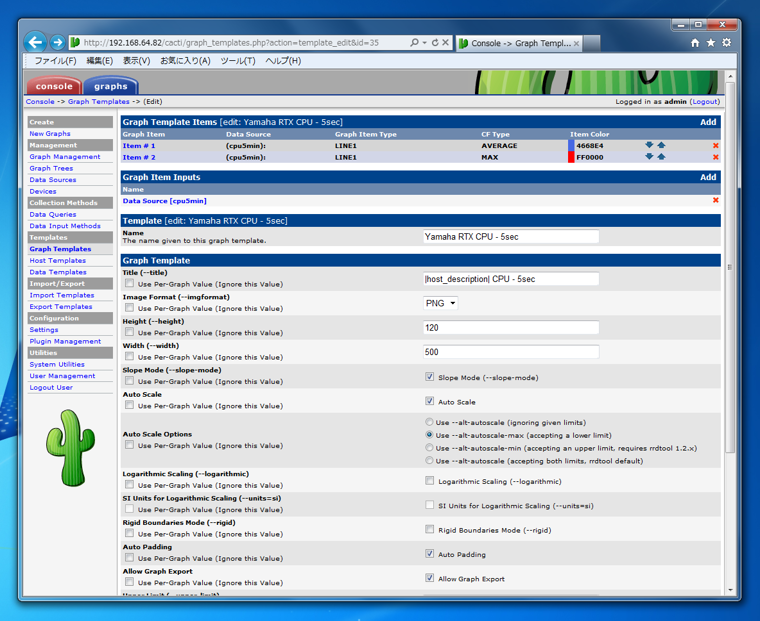Click the template Name input field
The image size is (760, 621).
pos(511,237)
